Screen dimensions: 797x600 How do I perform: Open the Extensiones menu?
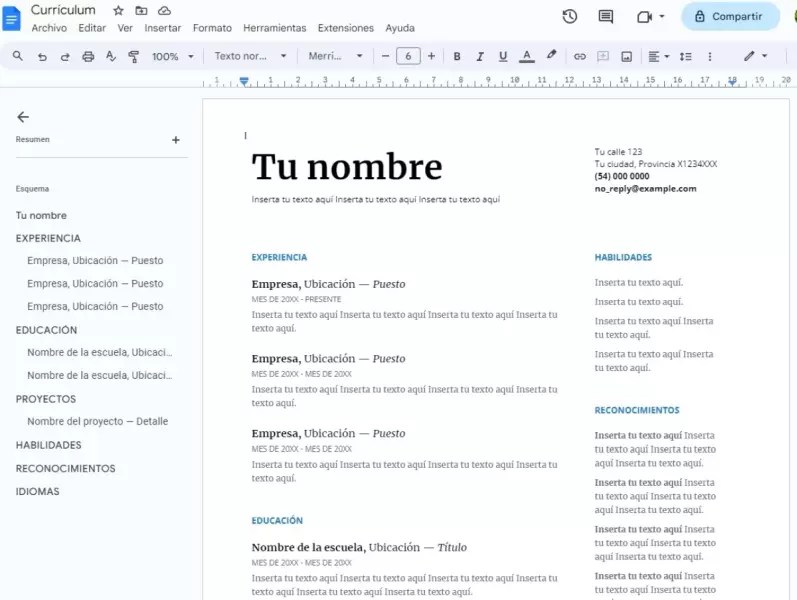coord(346,28)
